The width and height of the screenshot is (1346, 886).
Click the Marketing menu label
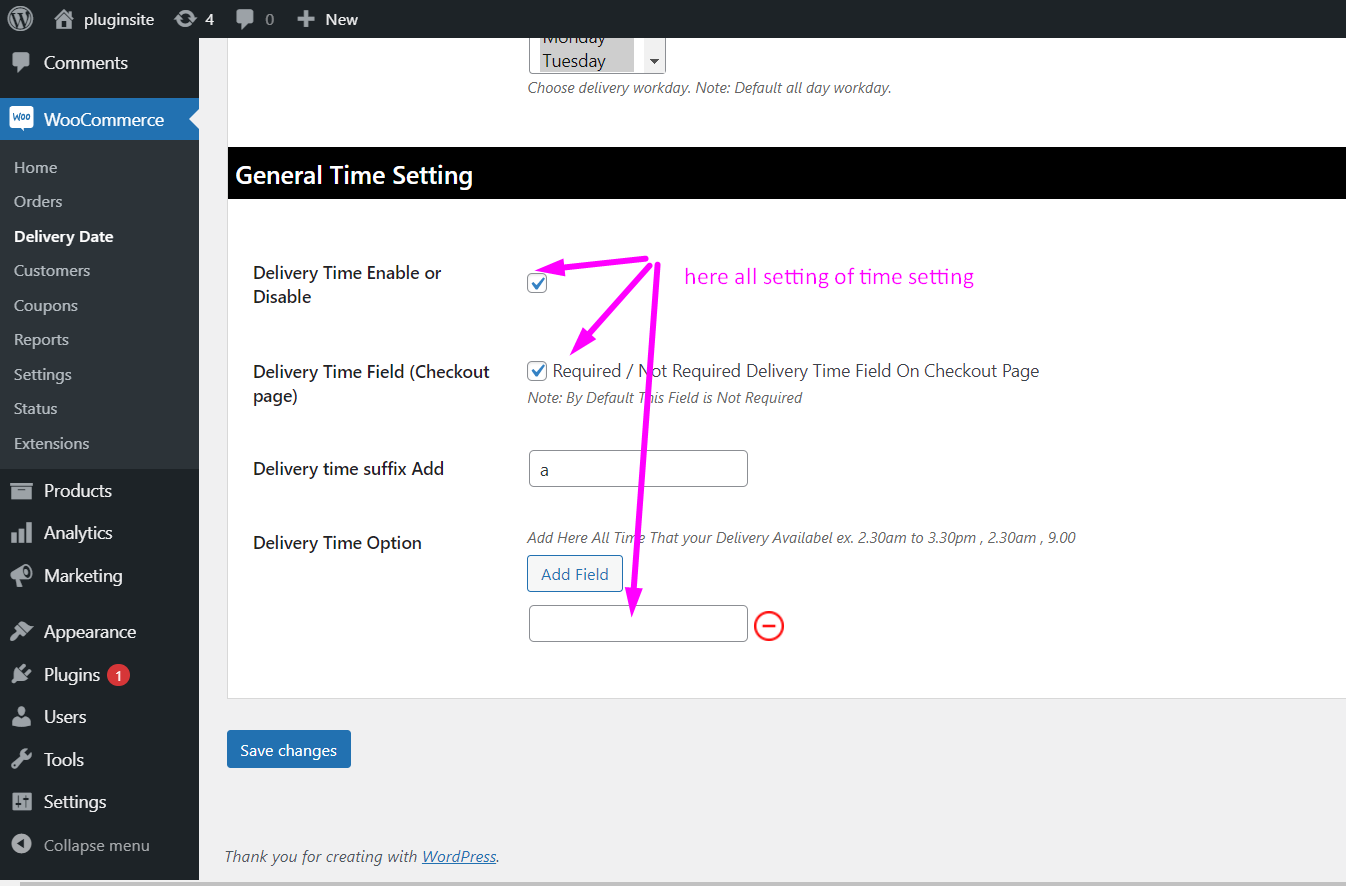(x=83, y=576)
